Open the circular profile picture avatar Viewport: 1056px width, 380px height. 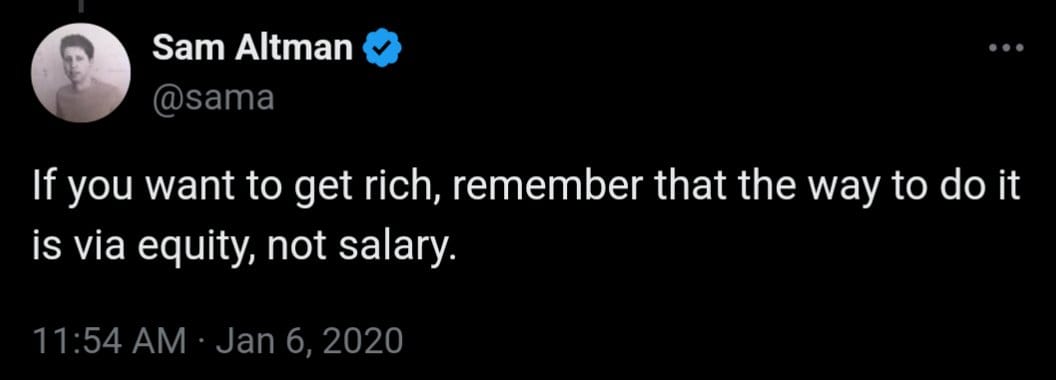tap(81, 73)
